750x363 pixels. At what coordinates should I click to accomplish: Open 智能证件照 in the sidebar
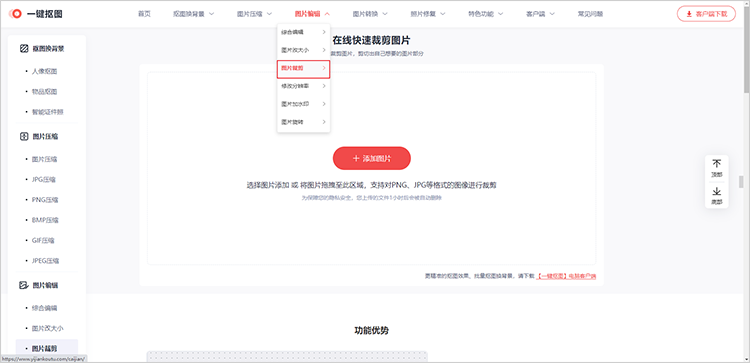[48, 112]
